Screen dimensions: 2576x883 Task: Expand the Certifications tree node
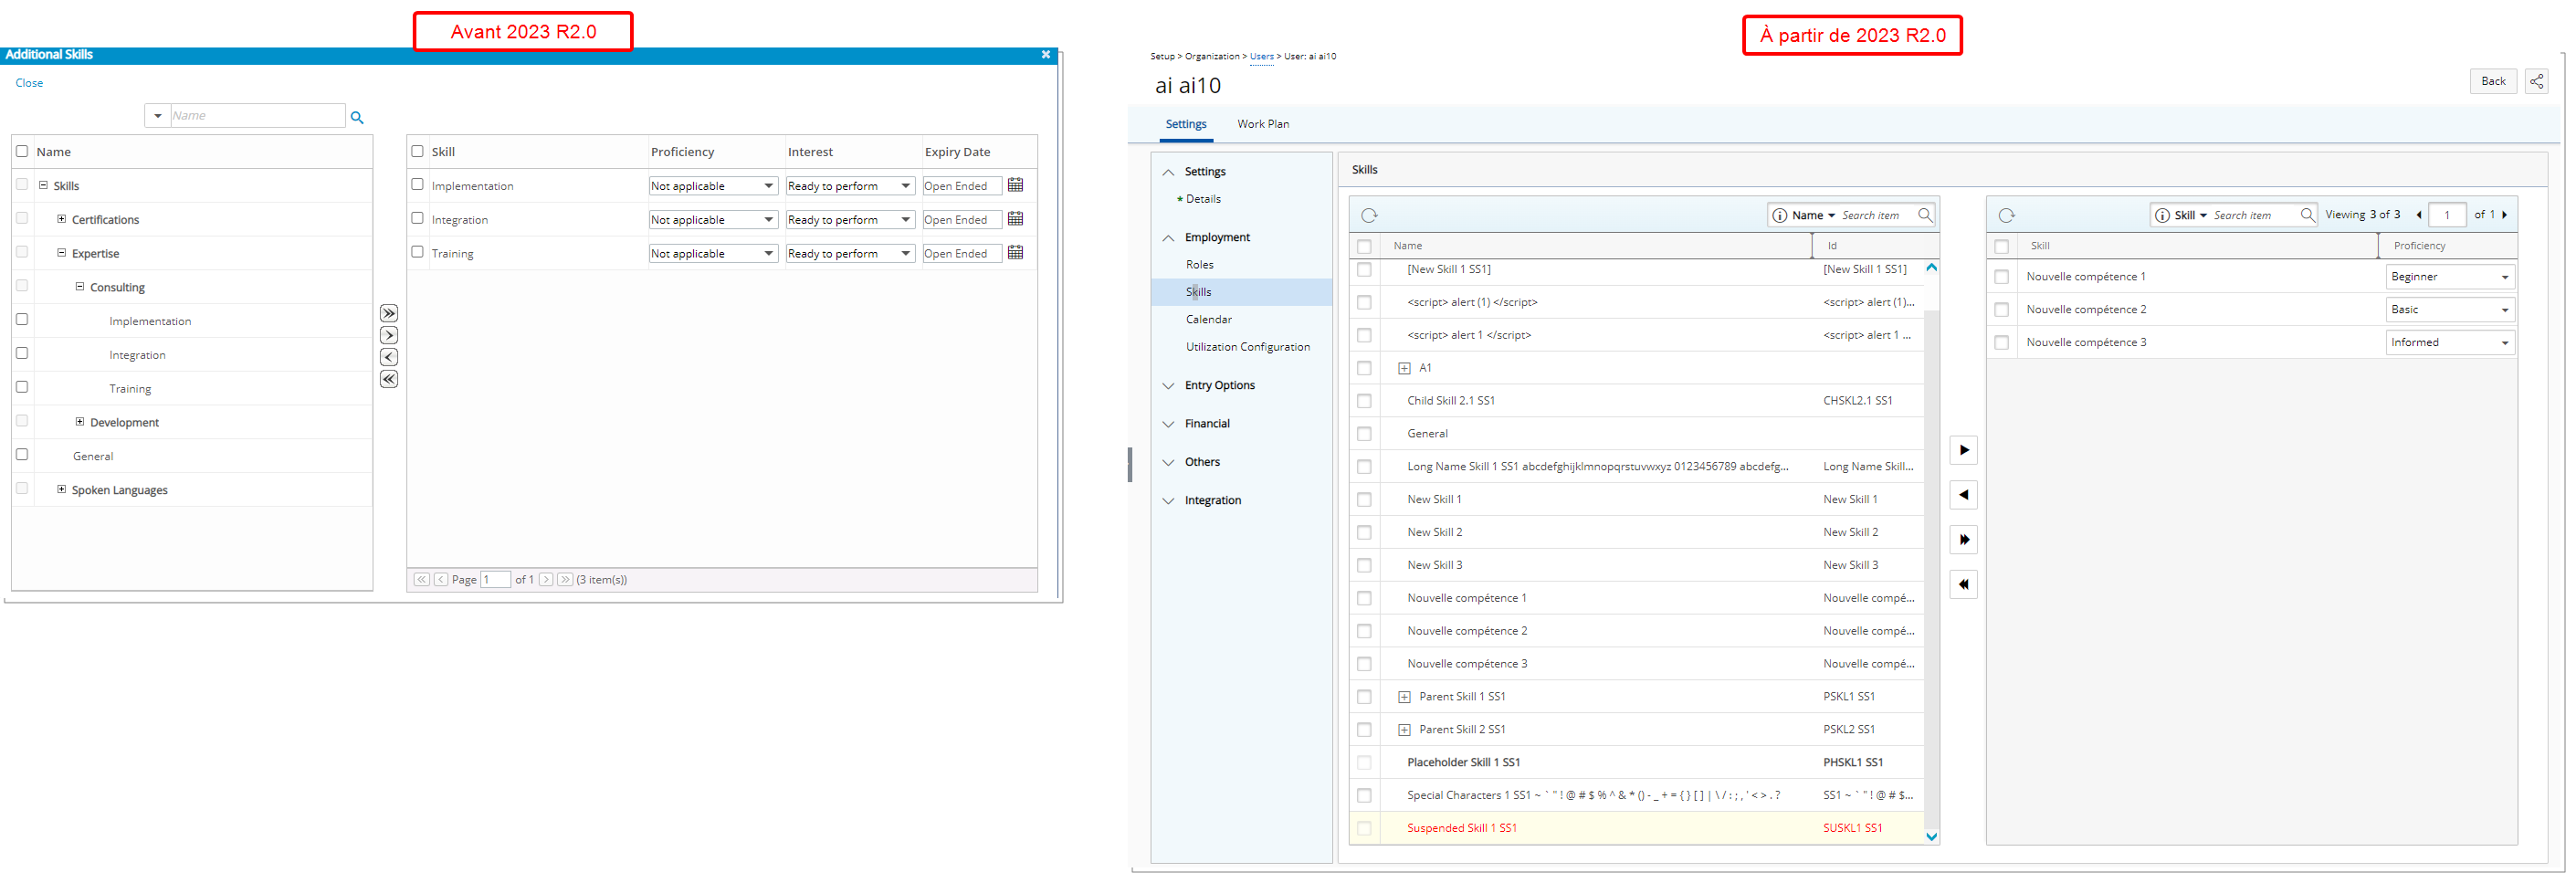pyautogui.click(x=61, y=219)
